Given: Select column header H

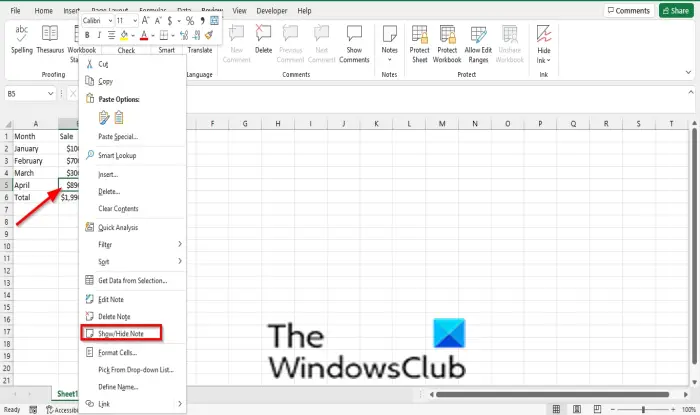Looking at the screenshot, I should coord(278,124).
